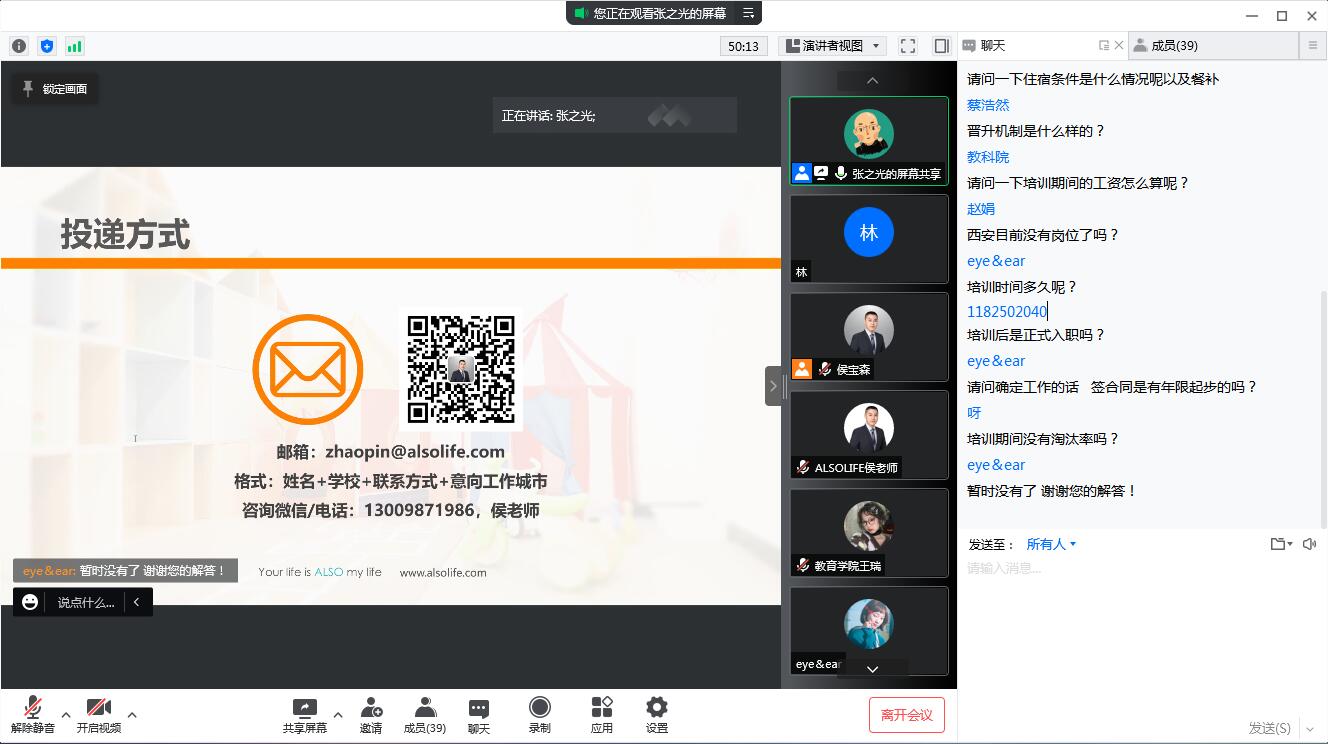
Task: Unmute microphone with 解除静音
Action: tap(32, 715)
